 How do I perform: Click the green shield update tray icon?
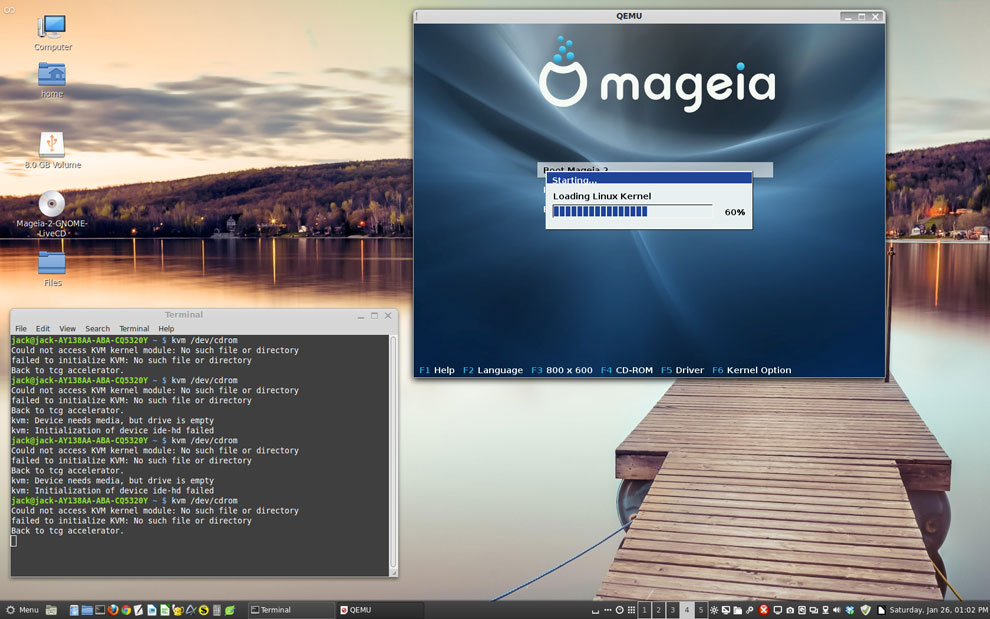[866, 610]
